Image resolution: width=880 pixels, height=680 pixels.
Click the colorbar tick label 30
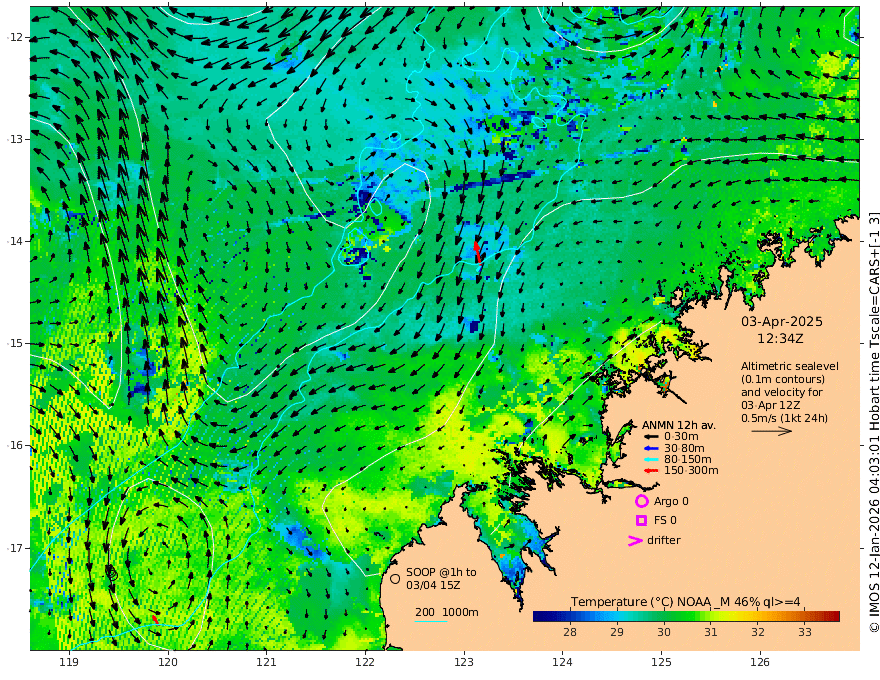coord(664,632)
